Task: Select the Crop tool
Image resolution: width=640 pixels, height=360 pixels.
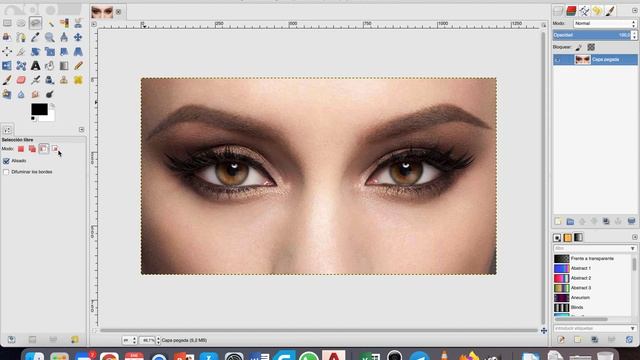Action: tap(21, 51)
